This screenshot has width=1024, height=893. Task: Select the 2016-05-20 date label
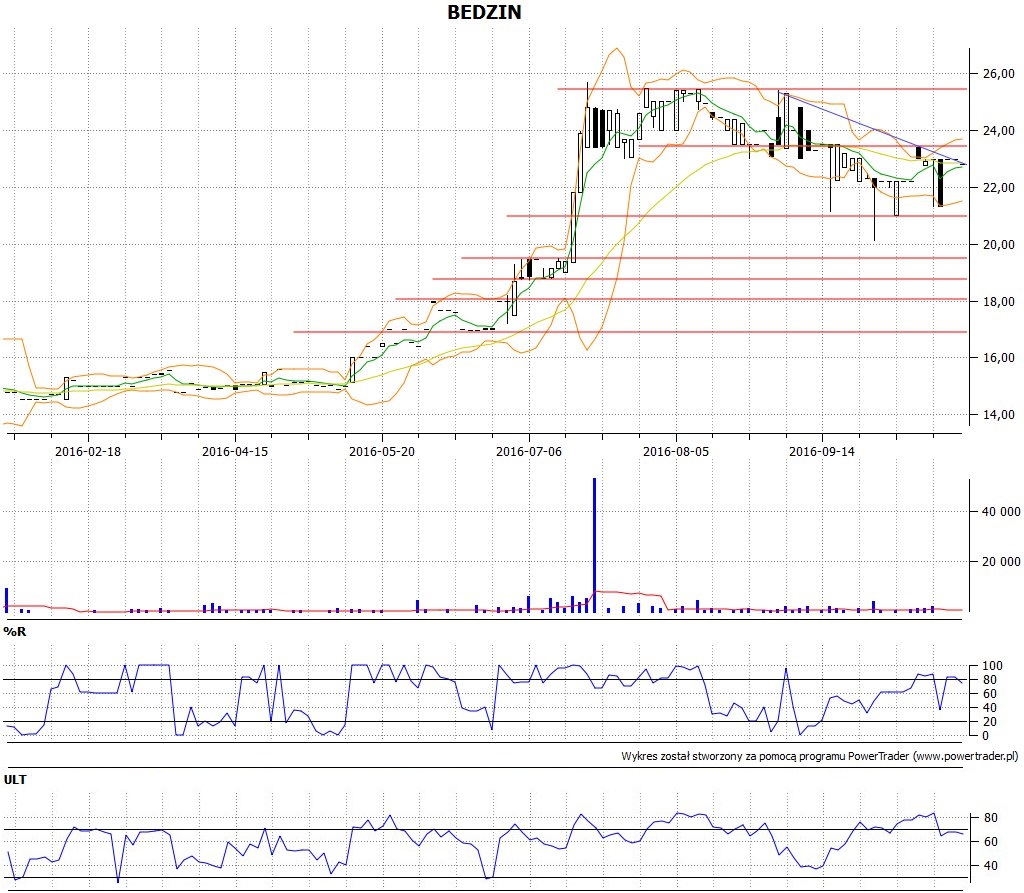coord(382,451)
